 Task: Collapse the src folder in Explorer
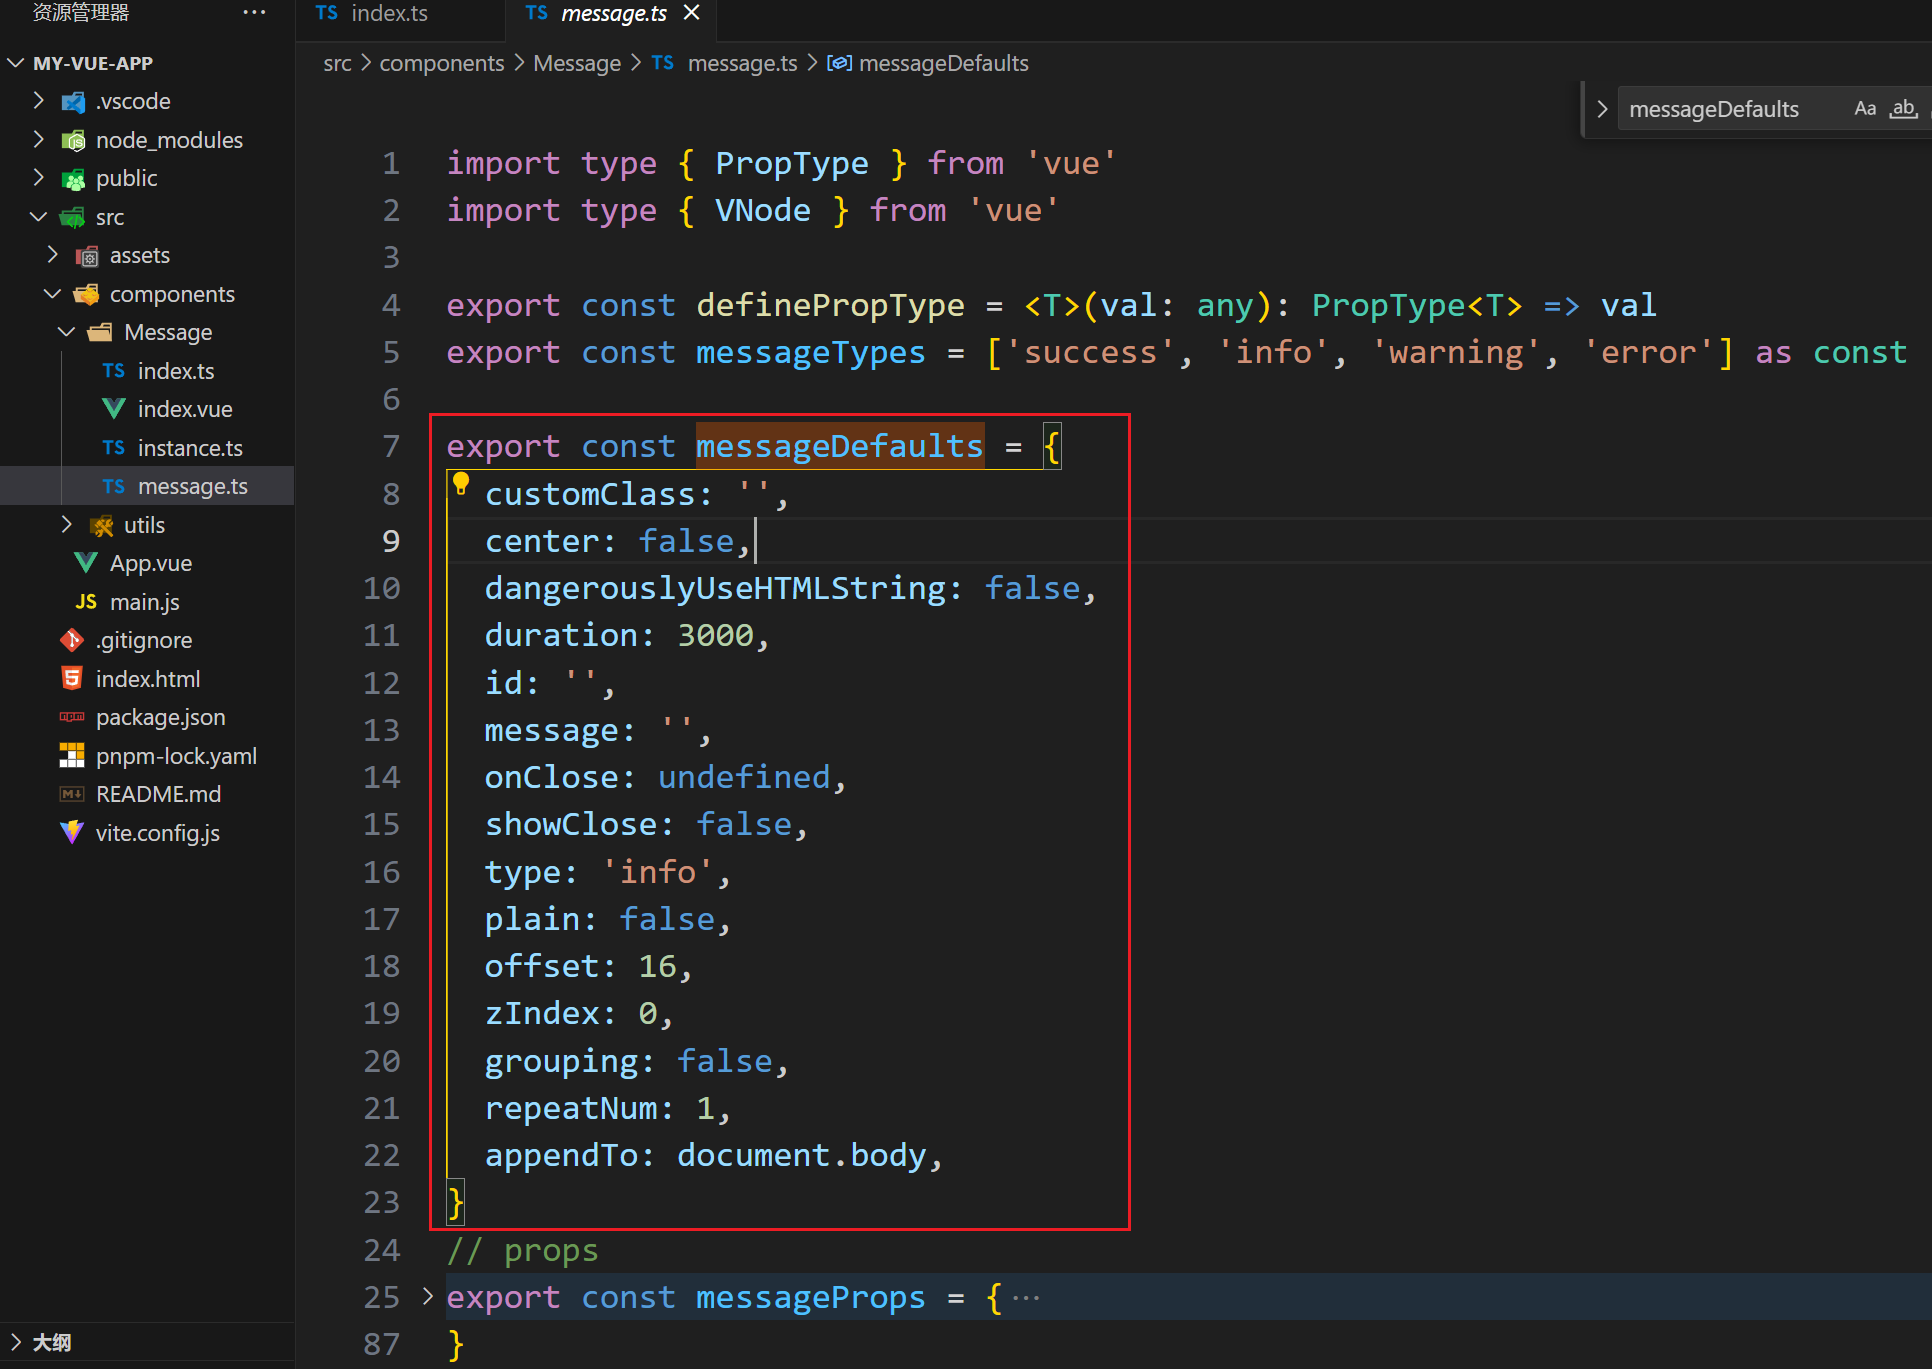(38, 217)
